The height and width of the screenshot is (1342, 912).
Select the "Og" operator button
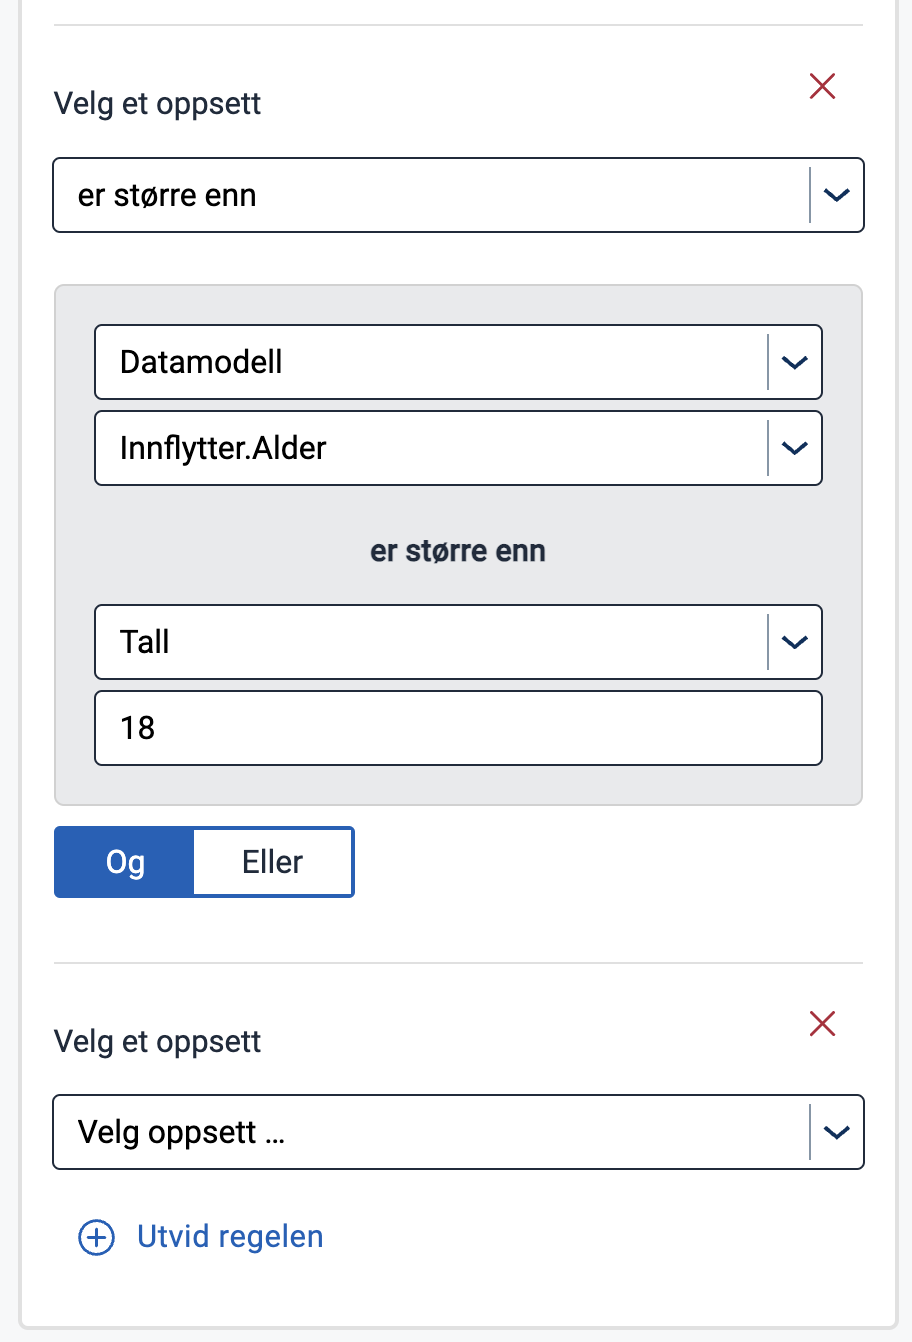123,861
